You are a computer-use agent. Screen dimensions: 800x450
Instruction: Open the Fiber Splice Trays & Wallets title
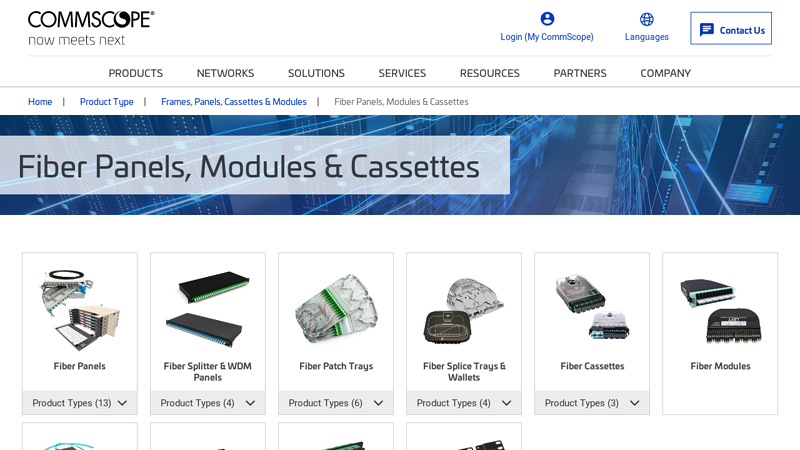464,371
